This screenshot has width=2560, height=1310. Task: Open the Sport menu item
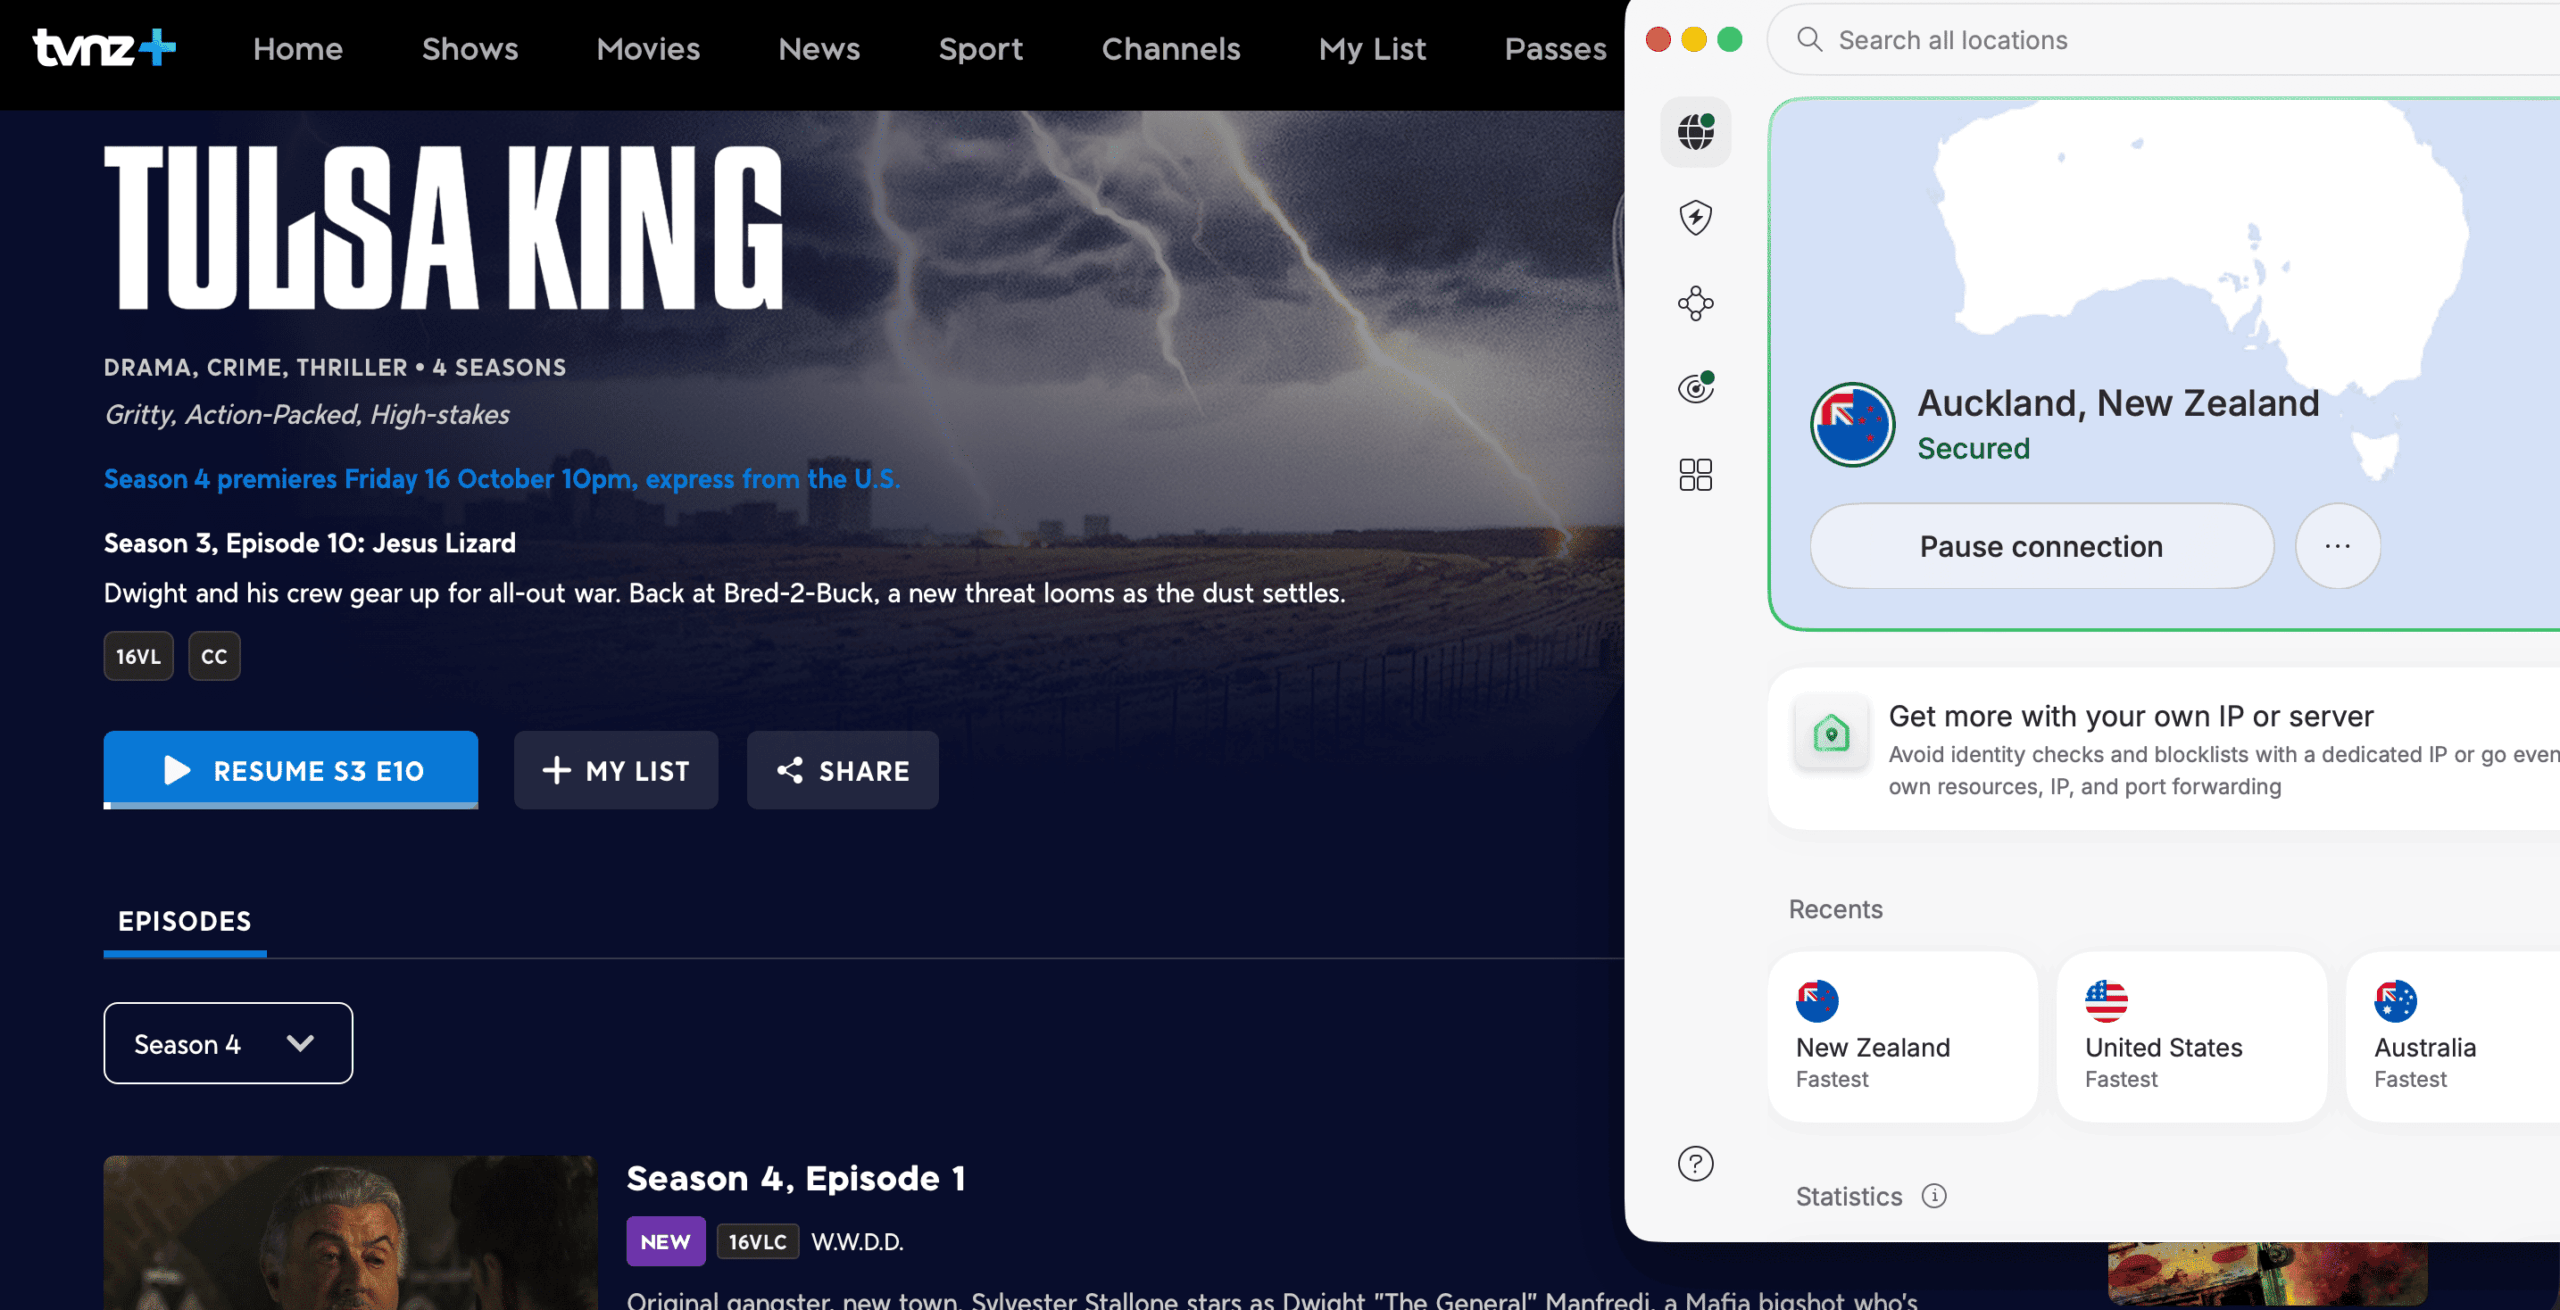tap(980, 49)
